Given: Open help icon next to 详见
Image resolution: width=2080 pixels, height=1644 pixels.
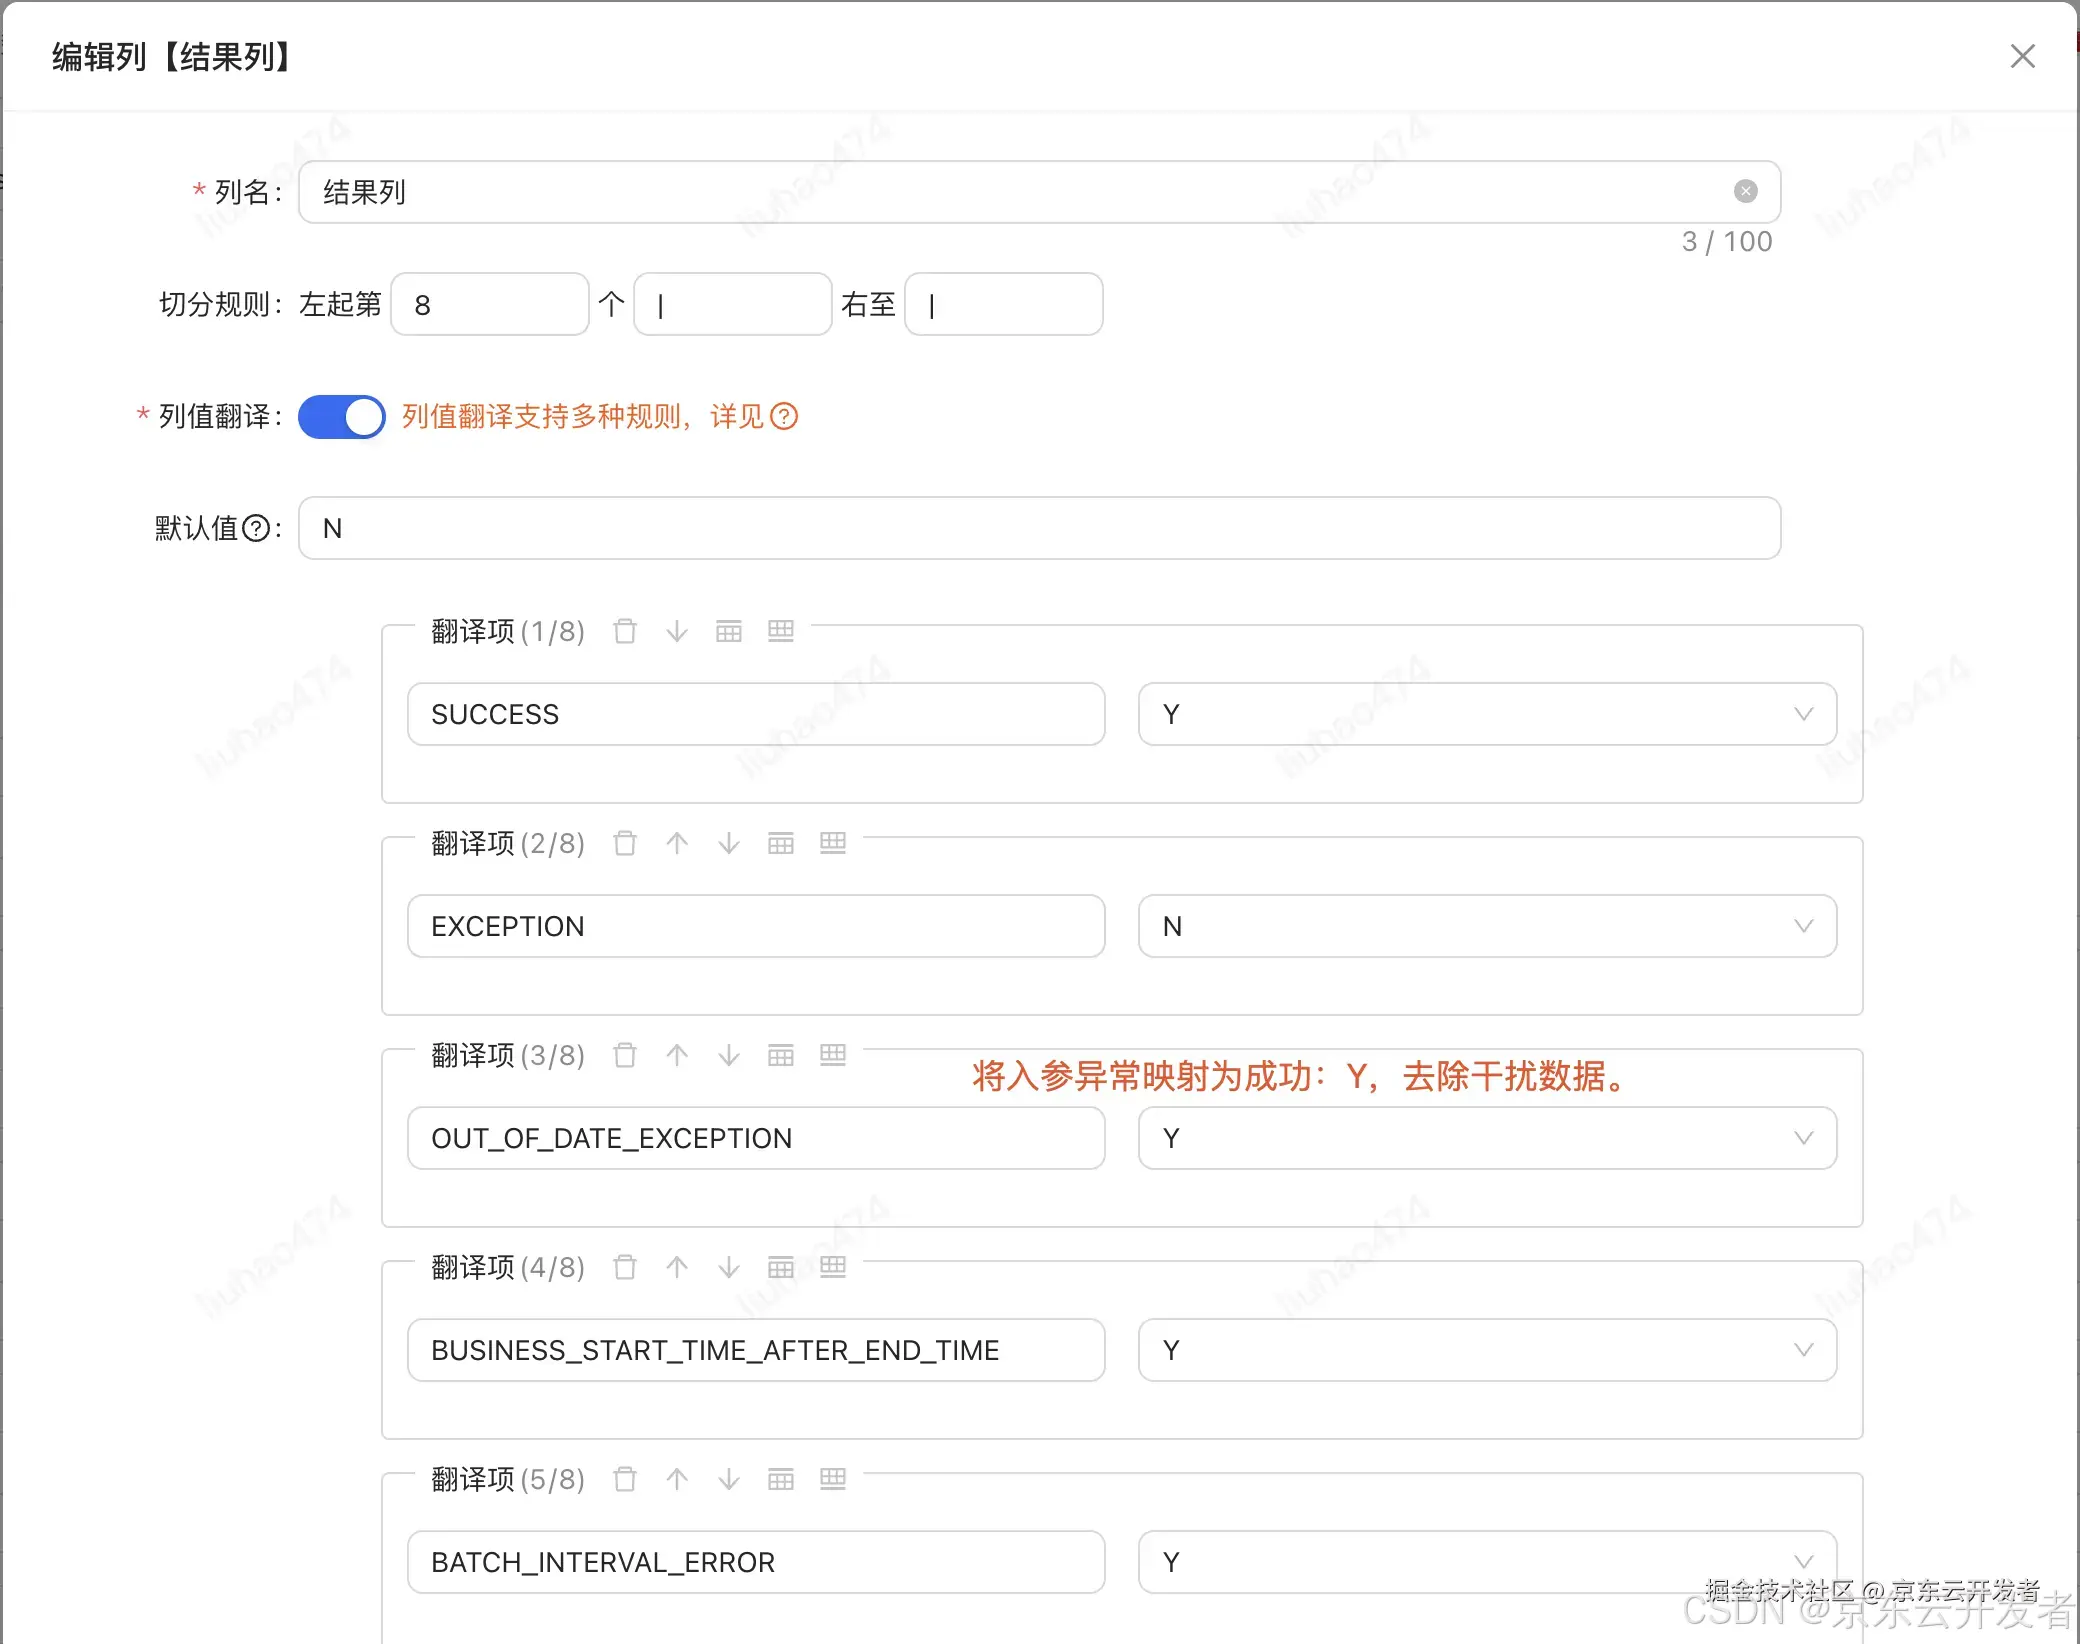Looking at the screenshot, I should click(x=785, y=416).
